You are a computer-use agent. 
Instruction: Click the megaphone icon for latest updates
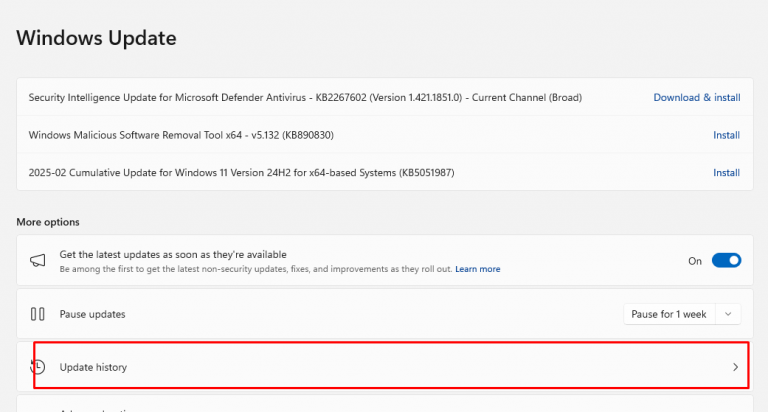(x=38, y=261)
